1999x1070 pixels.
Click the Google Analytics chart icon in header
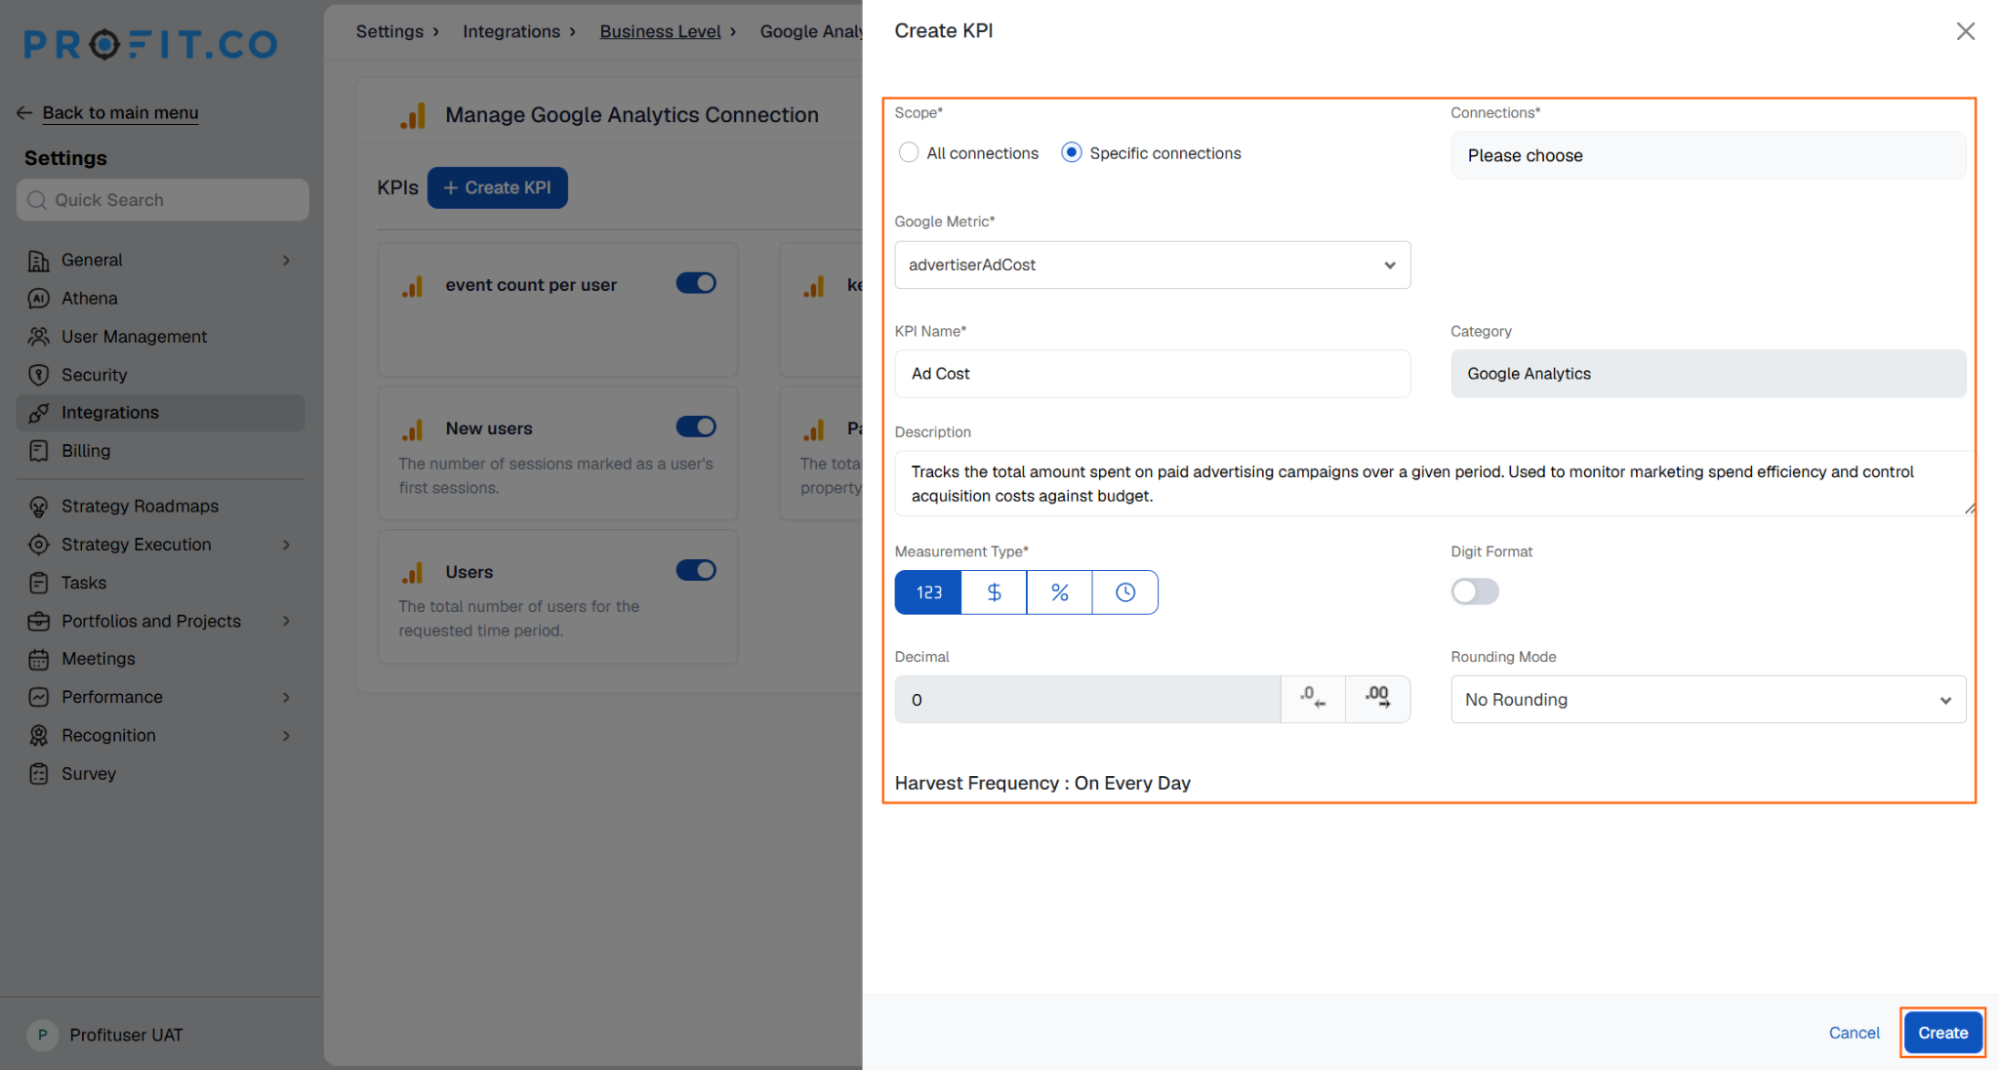click(x=413, y=115)
